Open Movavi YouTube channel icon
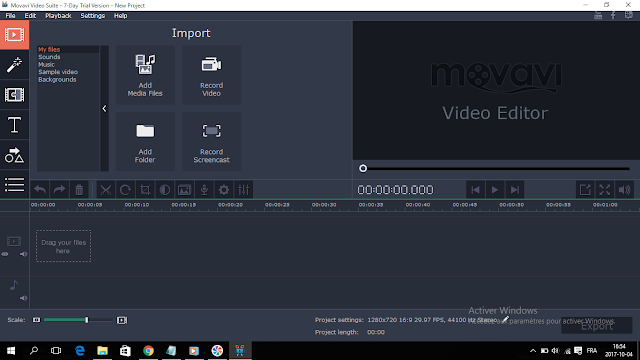Image resolution: width=640 pixels, height=360 pixels. pyautogui.click(x=598, y=16)
